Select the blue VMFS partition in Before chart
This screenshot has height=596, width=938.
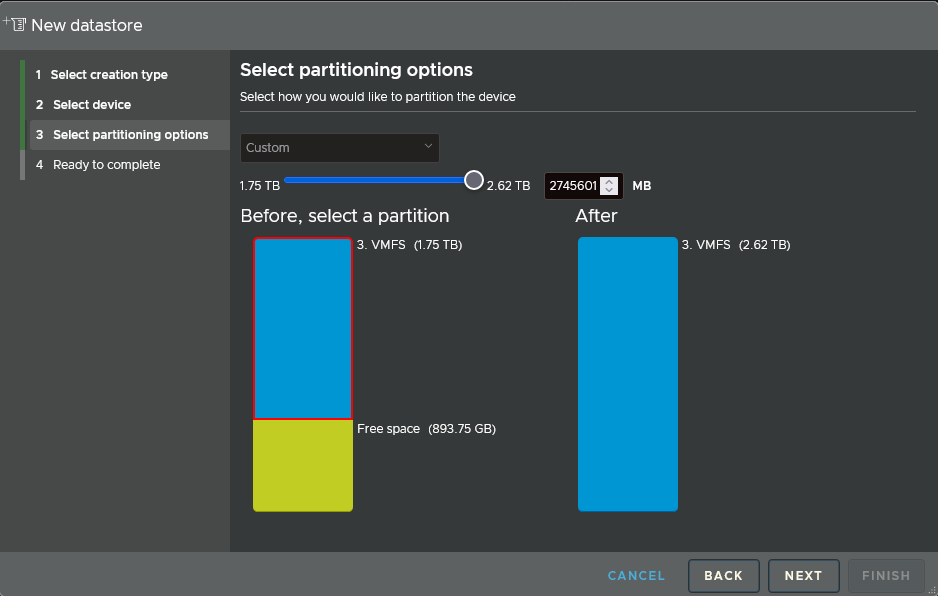[303, 327]
